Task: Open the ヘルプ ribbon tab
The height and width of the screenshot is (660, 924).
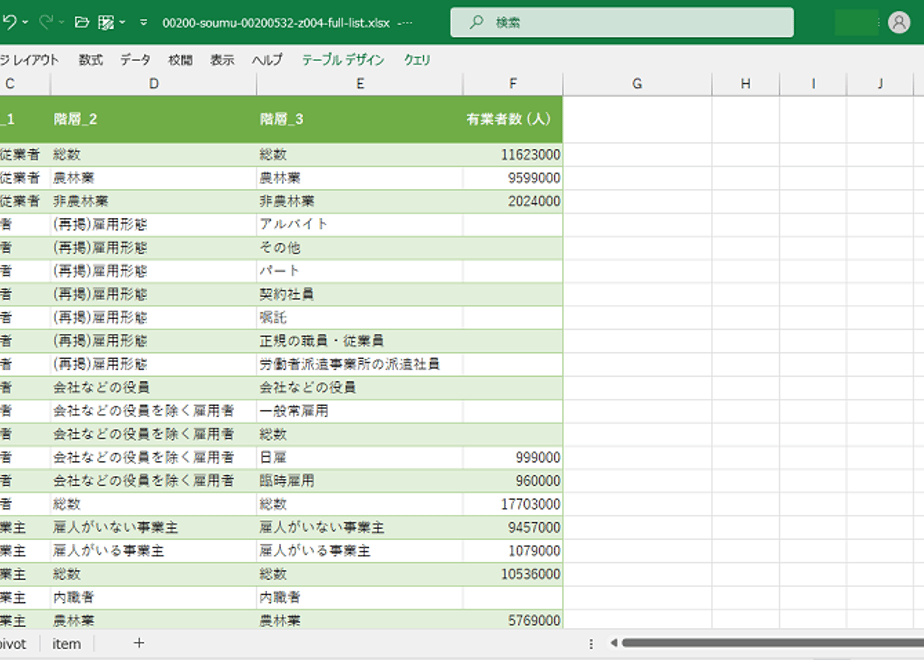Action: (x=267, y=60)
